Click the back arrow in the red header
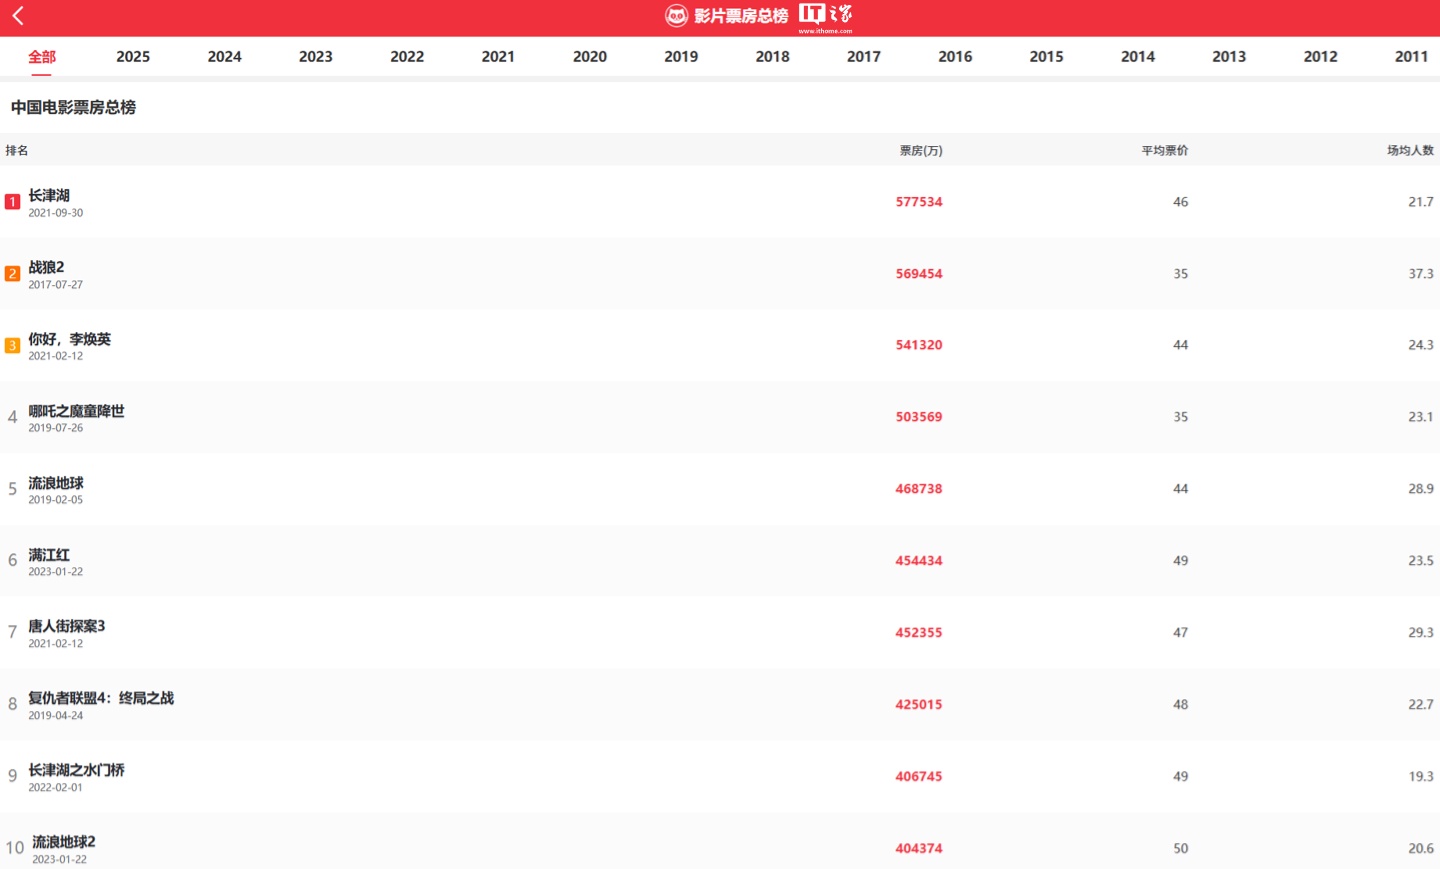The image size is (1440, 869). [18, 15]
